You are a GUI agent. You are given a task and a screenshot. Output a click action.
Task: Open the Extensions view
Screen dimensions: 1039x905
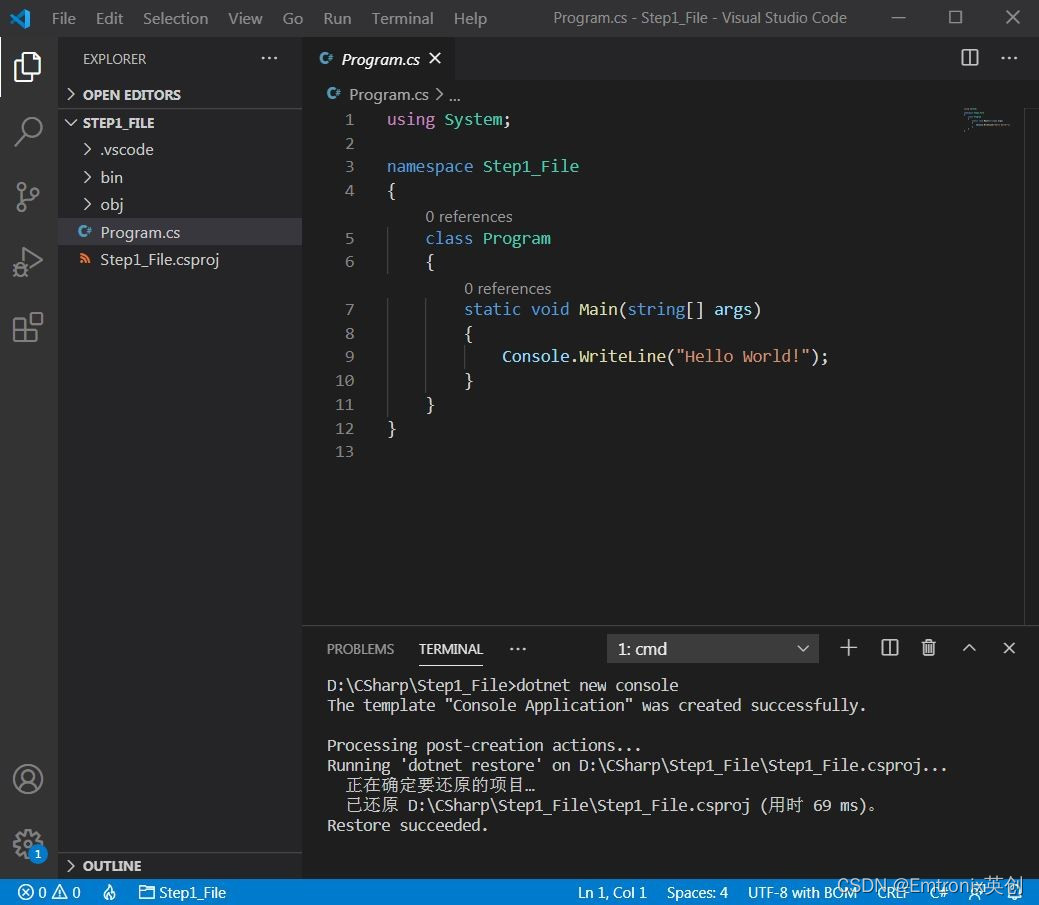[28, 327]
